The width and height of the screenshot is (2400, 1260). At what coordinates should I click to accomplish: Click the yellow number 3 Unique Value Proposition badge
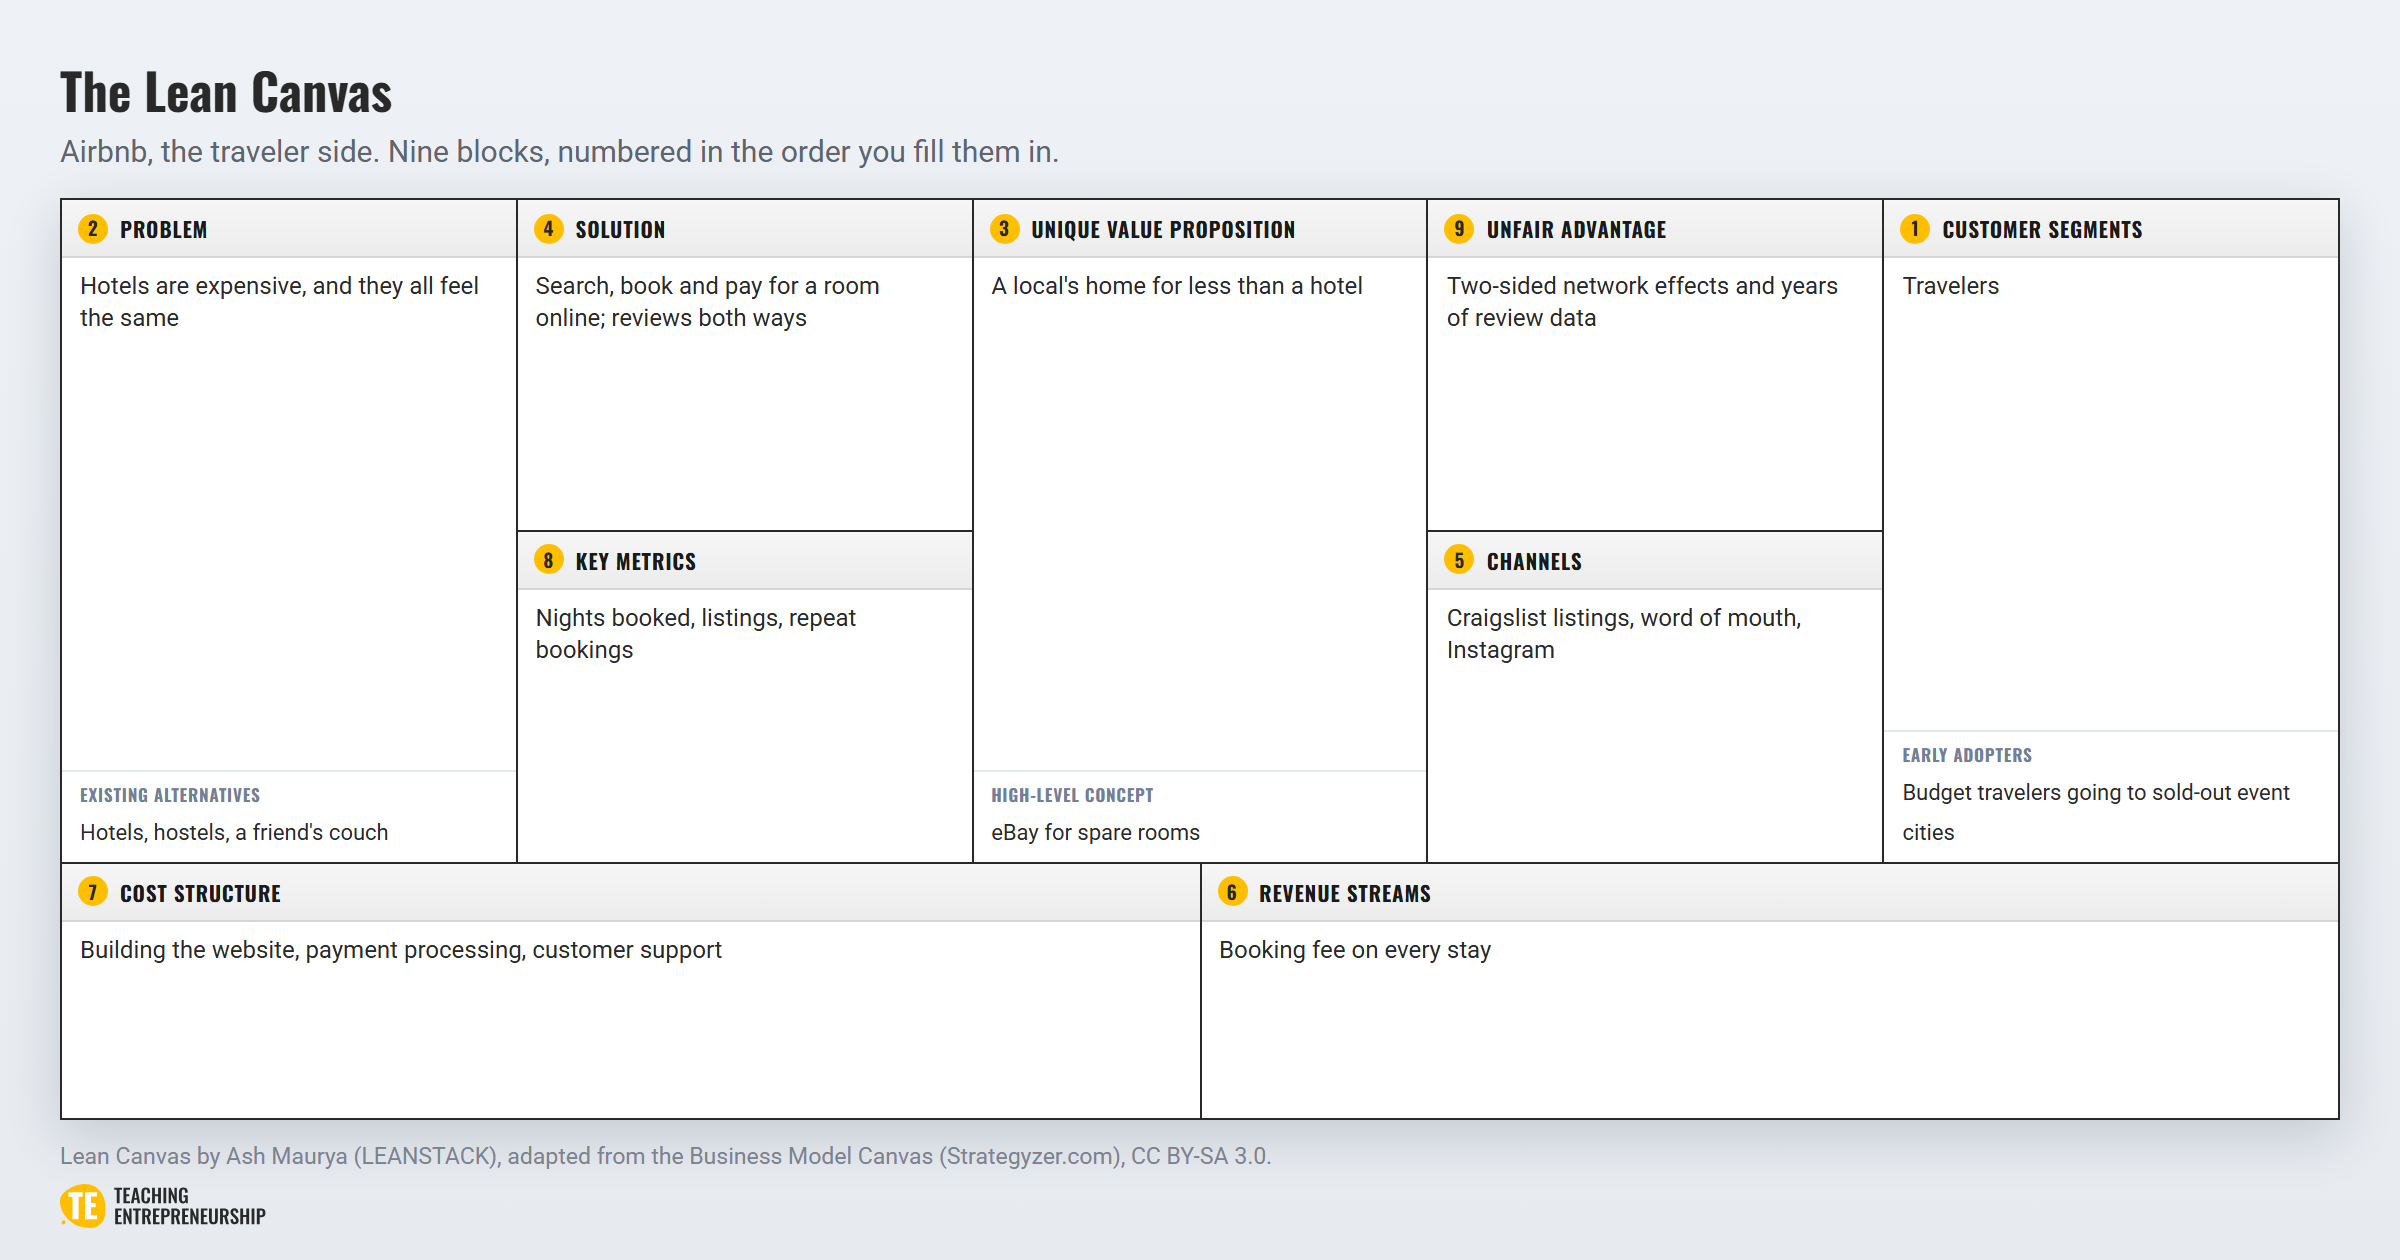coord(1004,229)
